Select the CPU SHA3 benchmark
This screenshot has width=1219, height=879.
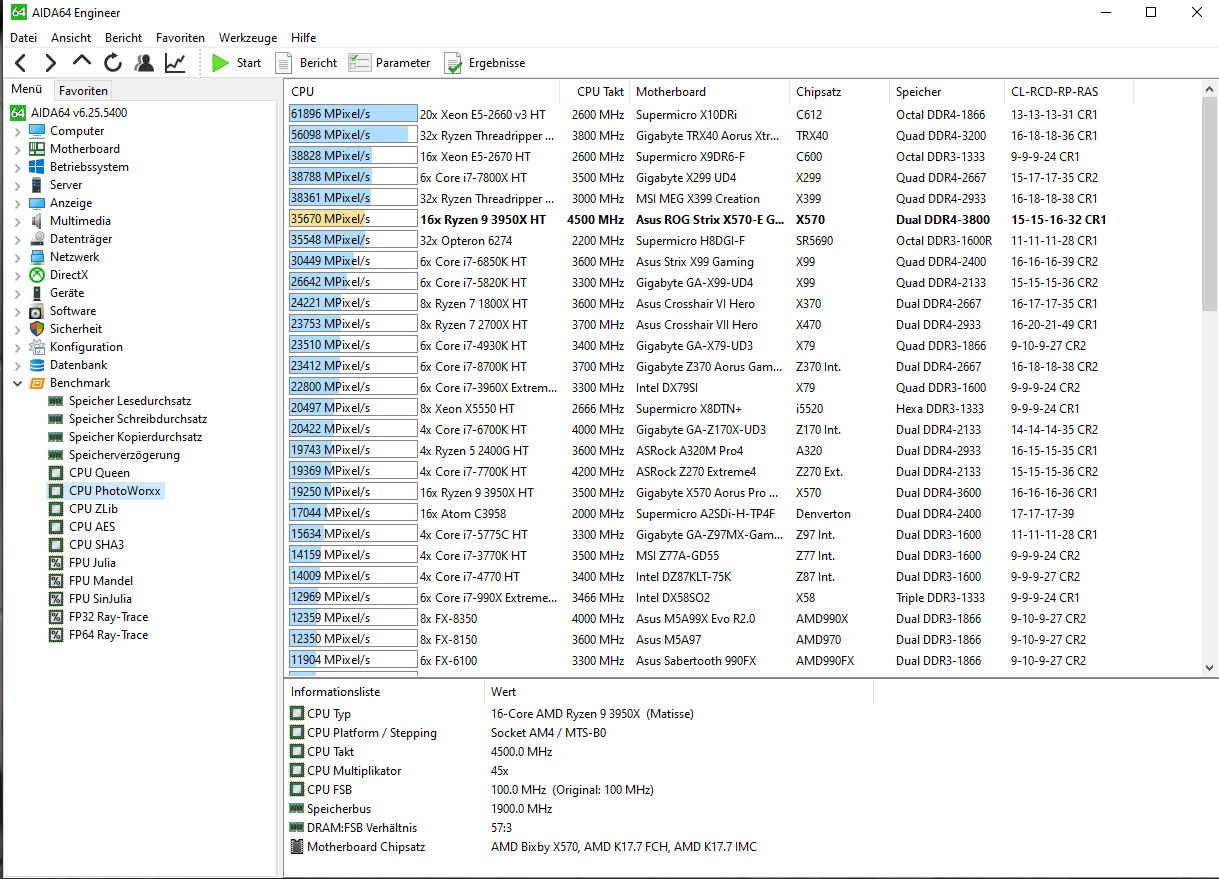96,545
